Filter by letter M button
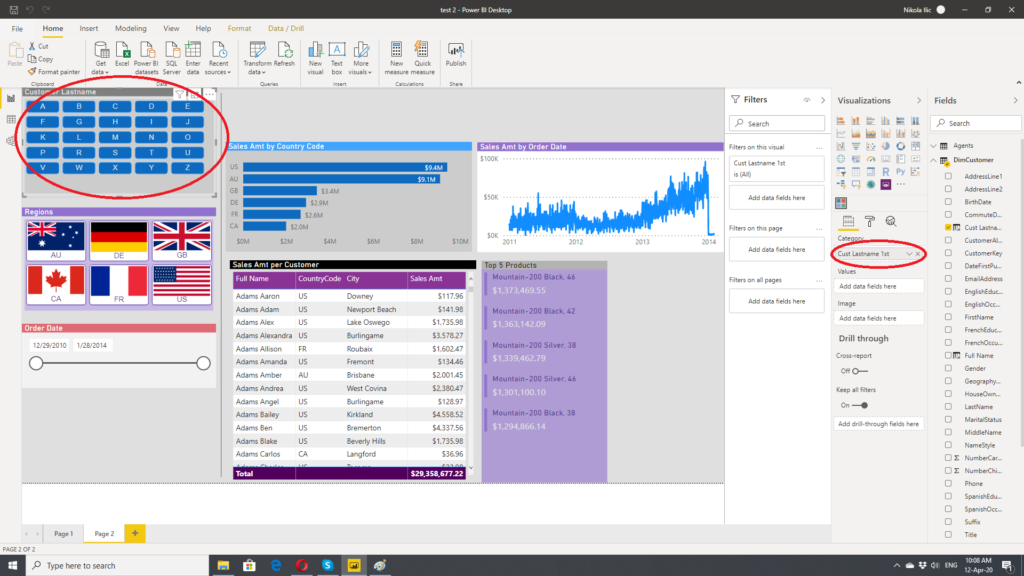 point(115,137)
